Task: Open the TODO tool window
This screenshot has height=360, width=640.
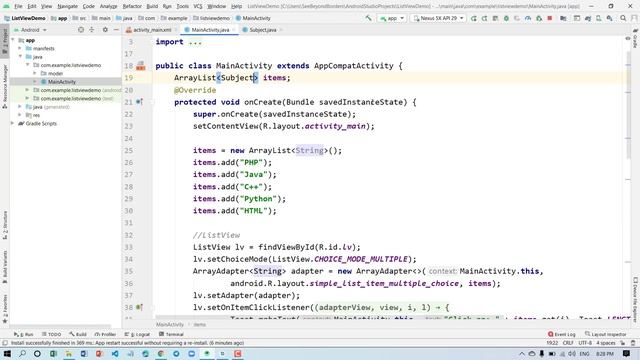Action: coord(51,334)
